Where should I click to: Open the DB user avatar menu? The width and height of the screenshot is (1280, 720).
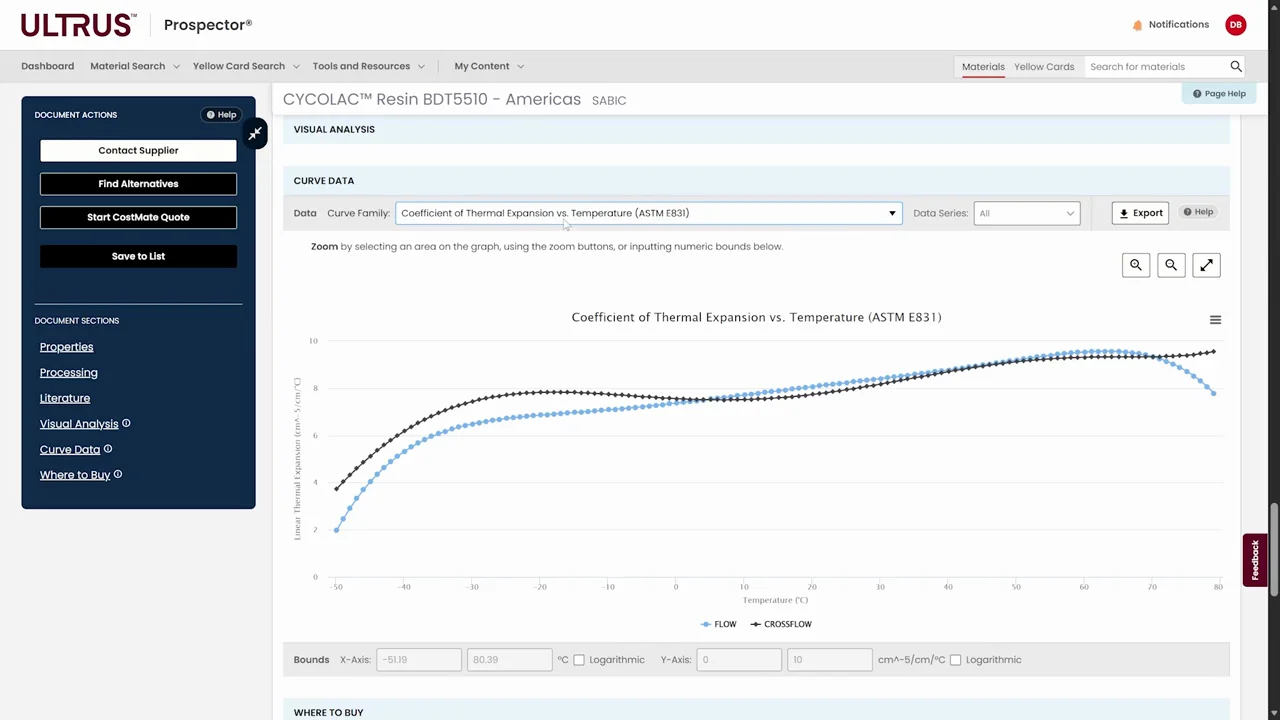[1236, 25]
